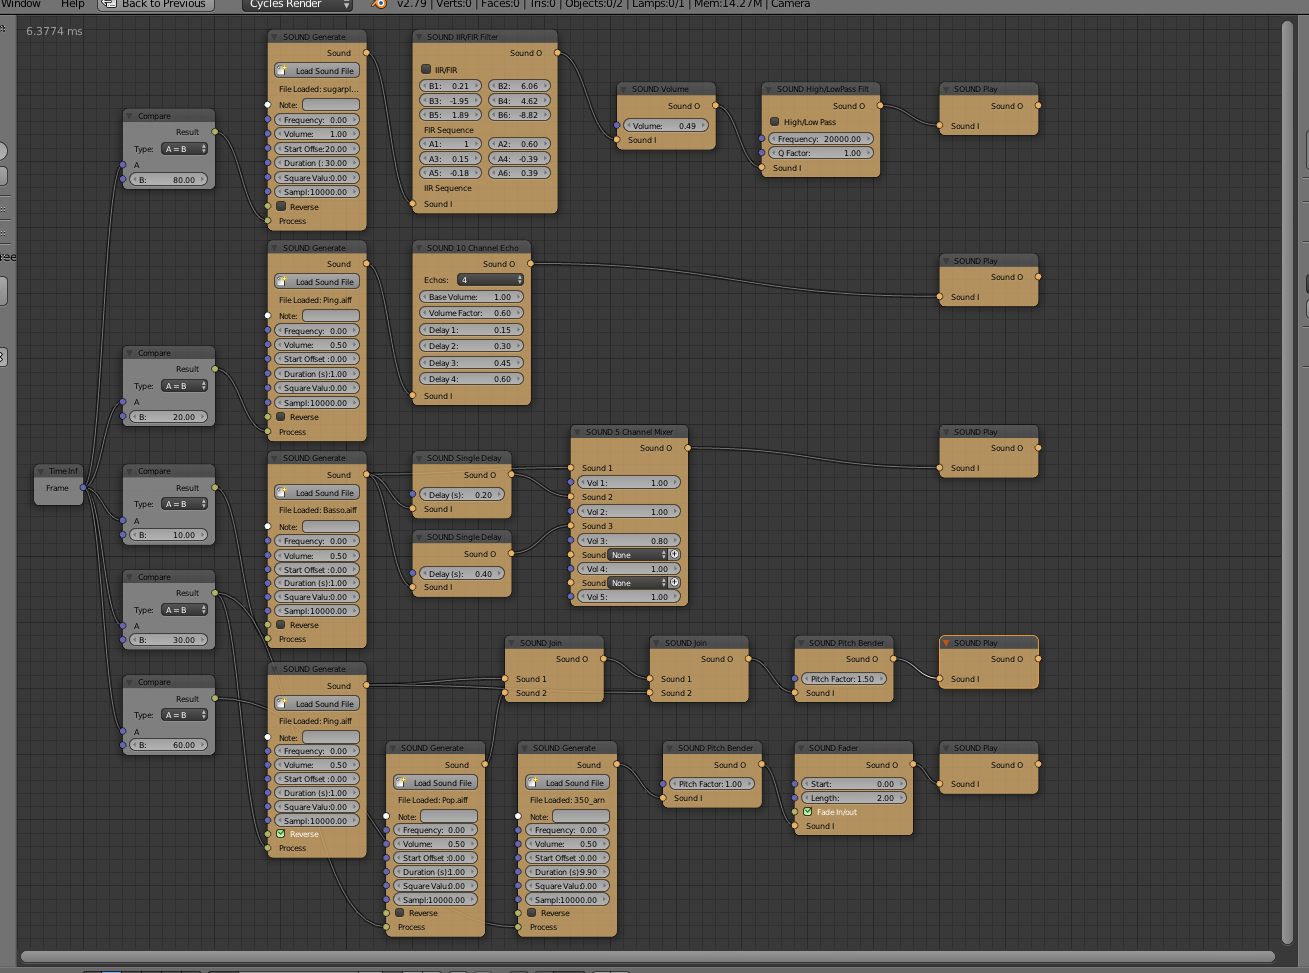Image resolution: width=1309 pixels, height=973 pixels.
Task: Enable Reverse in the Basso.aiff Generate node
Action: 281,625
